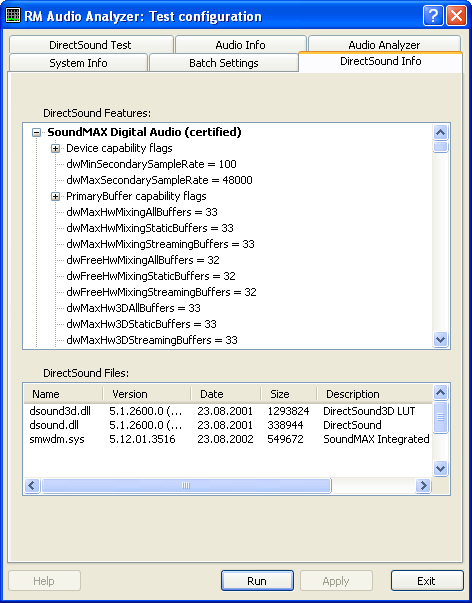Click files list scroll right arrow
This screenshot has height=603, width=472.
(x=424, y=485)
